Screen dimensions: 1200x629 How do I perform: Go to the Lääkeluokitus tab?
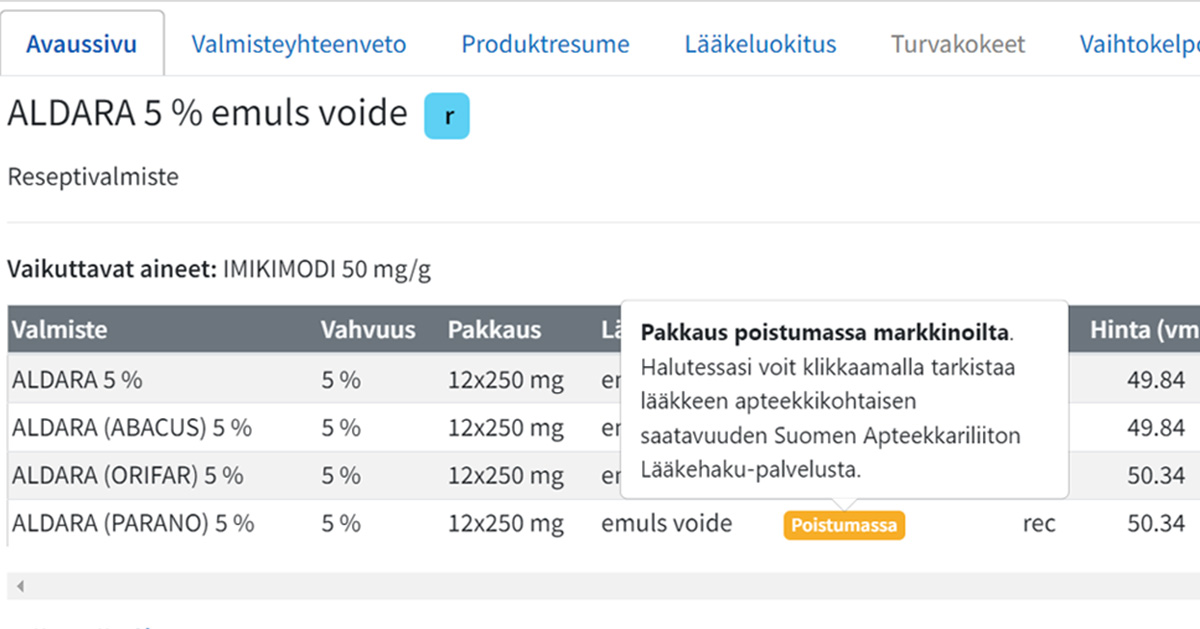click(761, 44)
